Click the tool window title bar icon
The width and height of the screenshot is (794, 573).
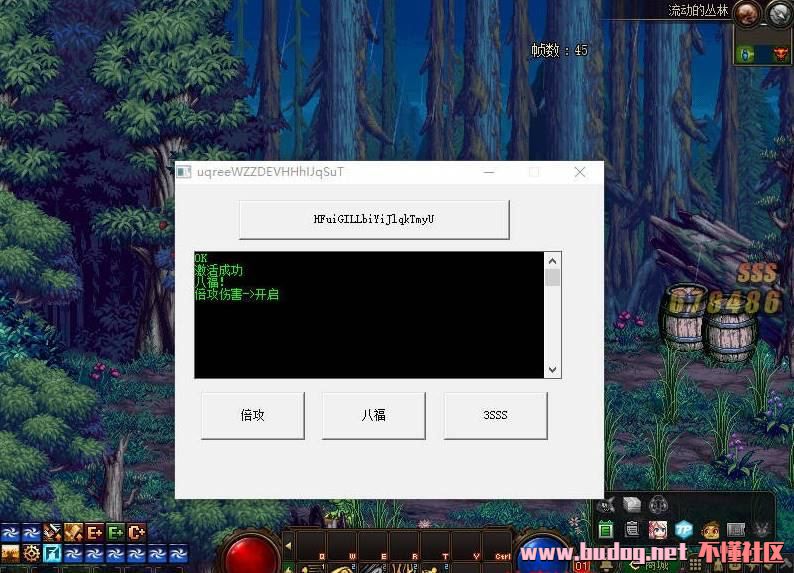pyautogui.click(x=183, y=172)
